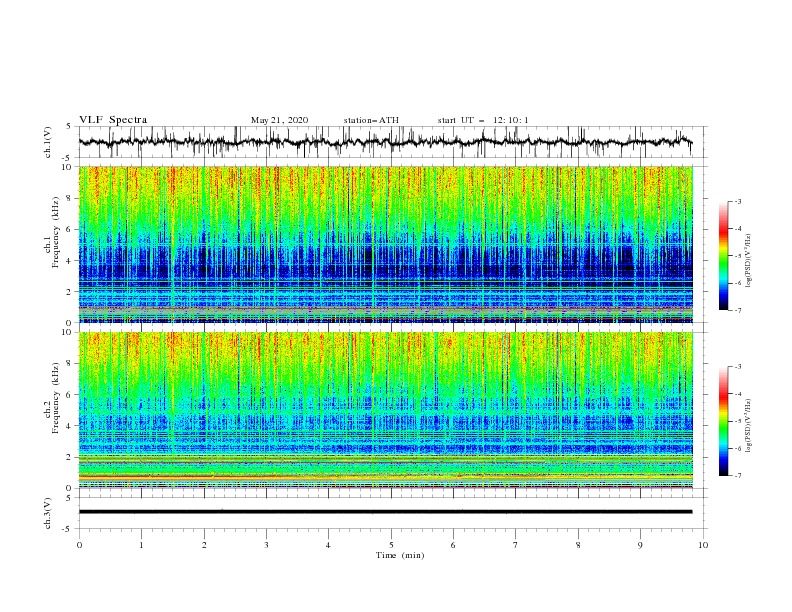Image resolution: width=792 pixels, height=612 pixels.
Task: Select the "start UT = 12:10:1" text
Action: click(x=483, y=120)
